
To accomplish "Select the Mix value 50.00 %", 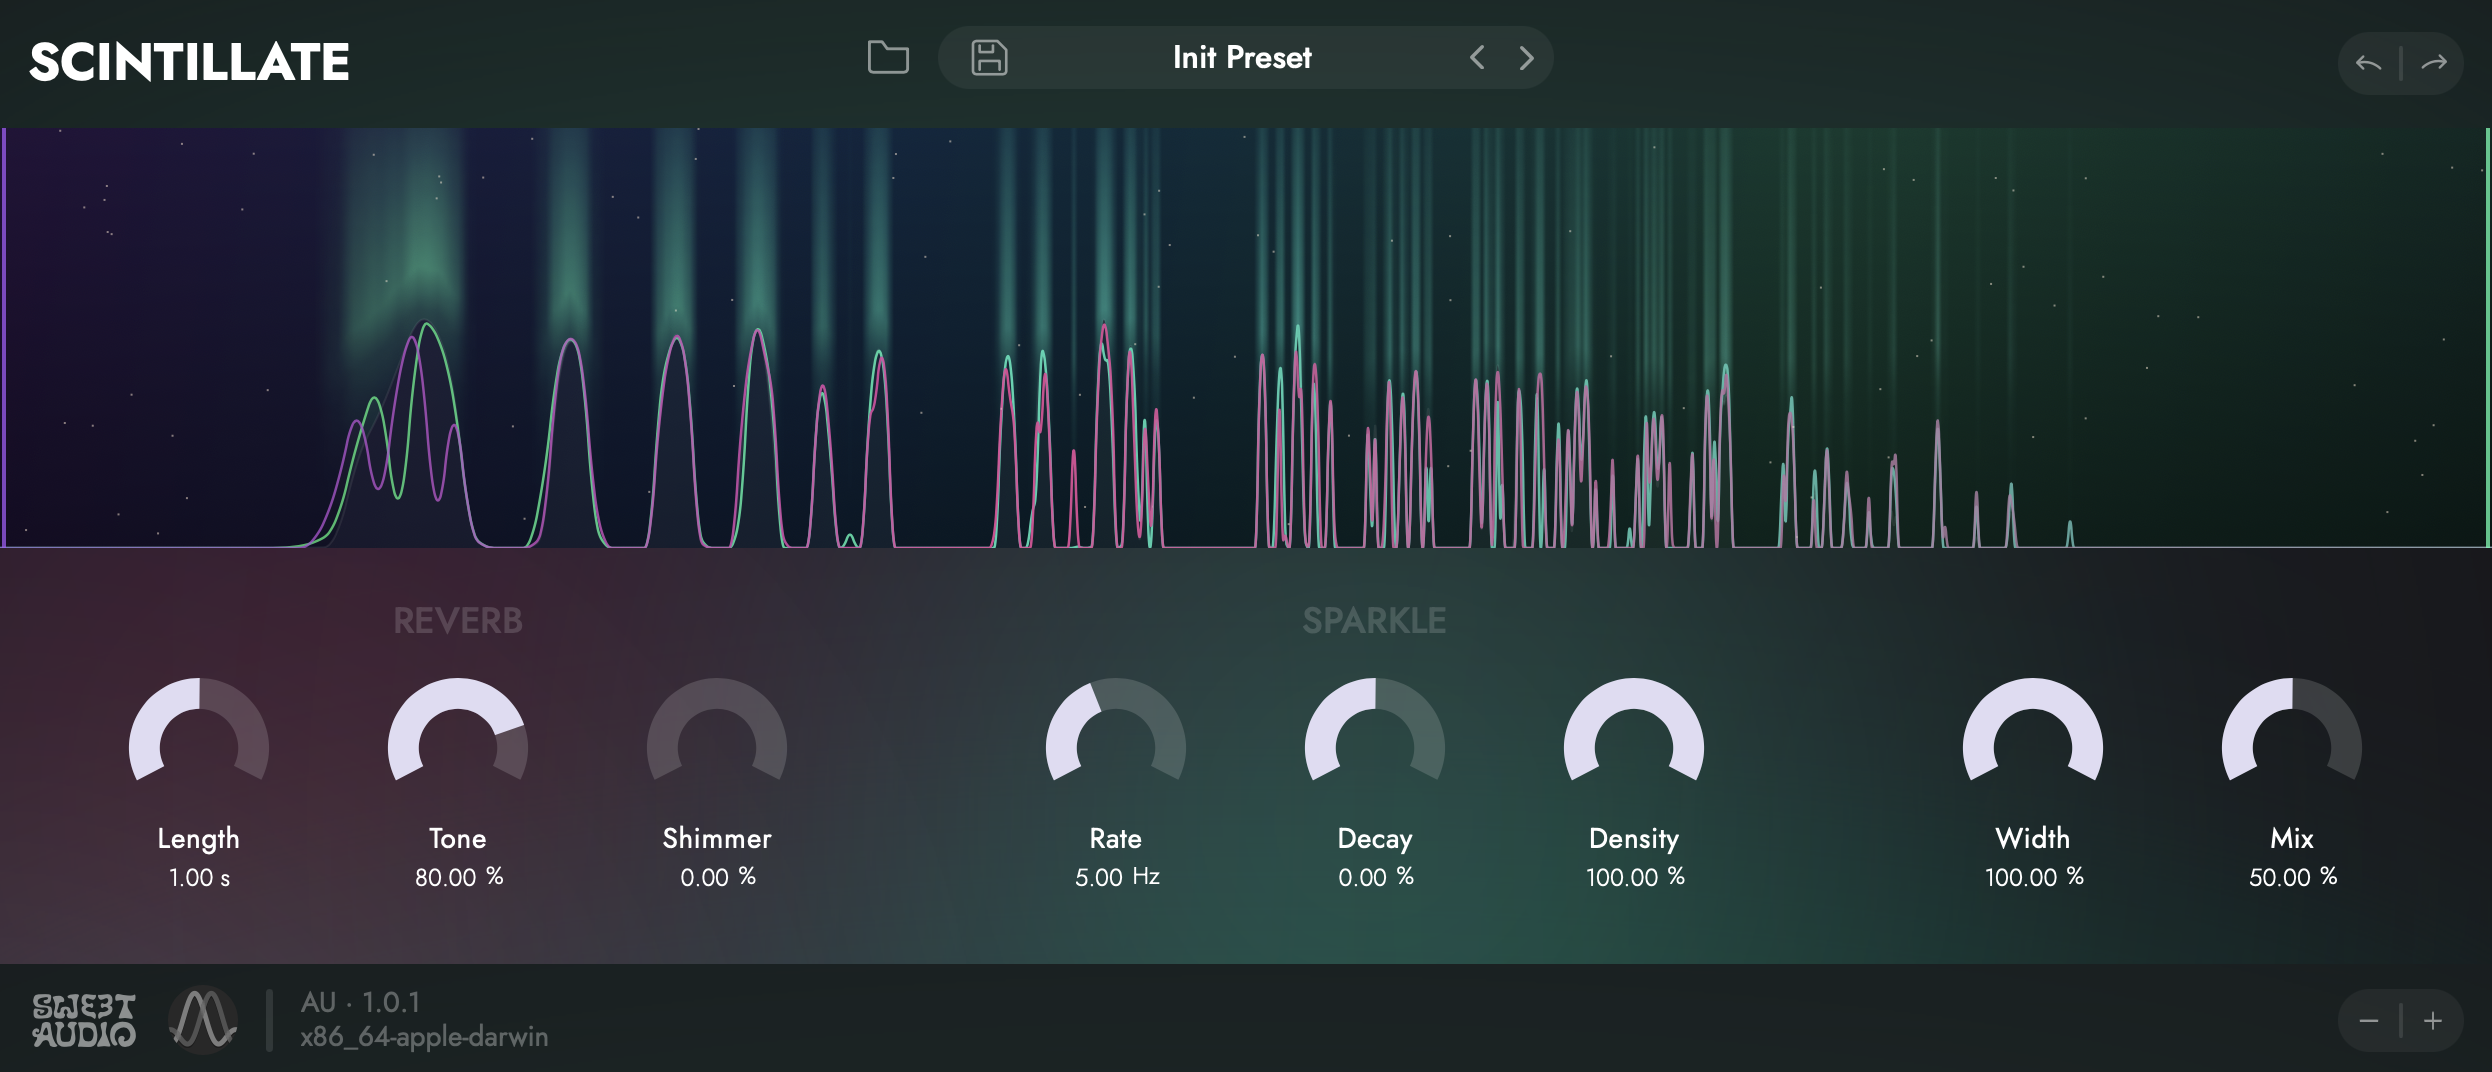I will (x=2293, y=877).
